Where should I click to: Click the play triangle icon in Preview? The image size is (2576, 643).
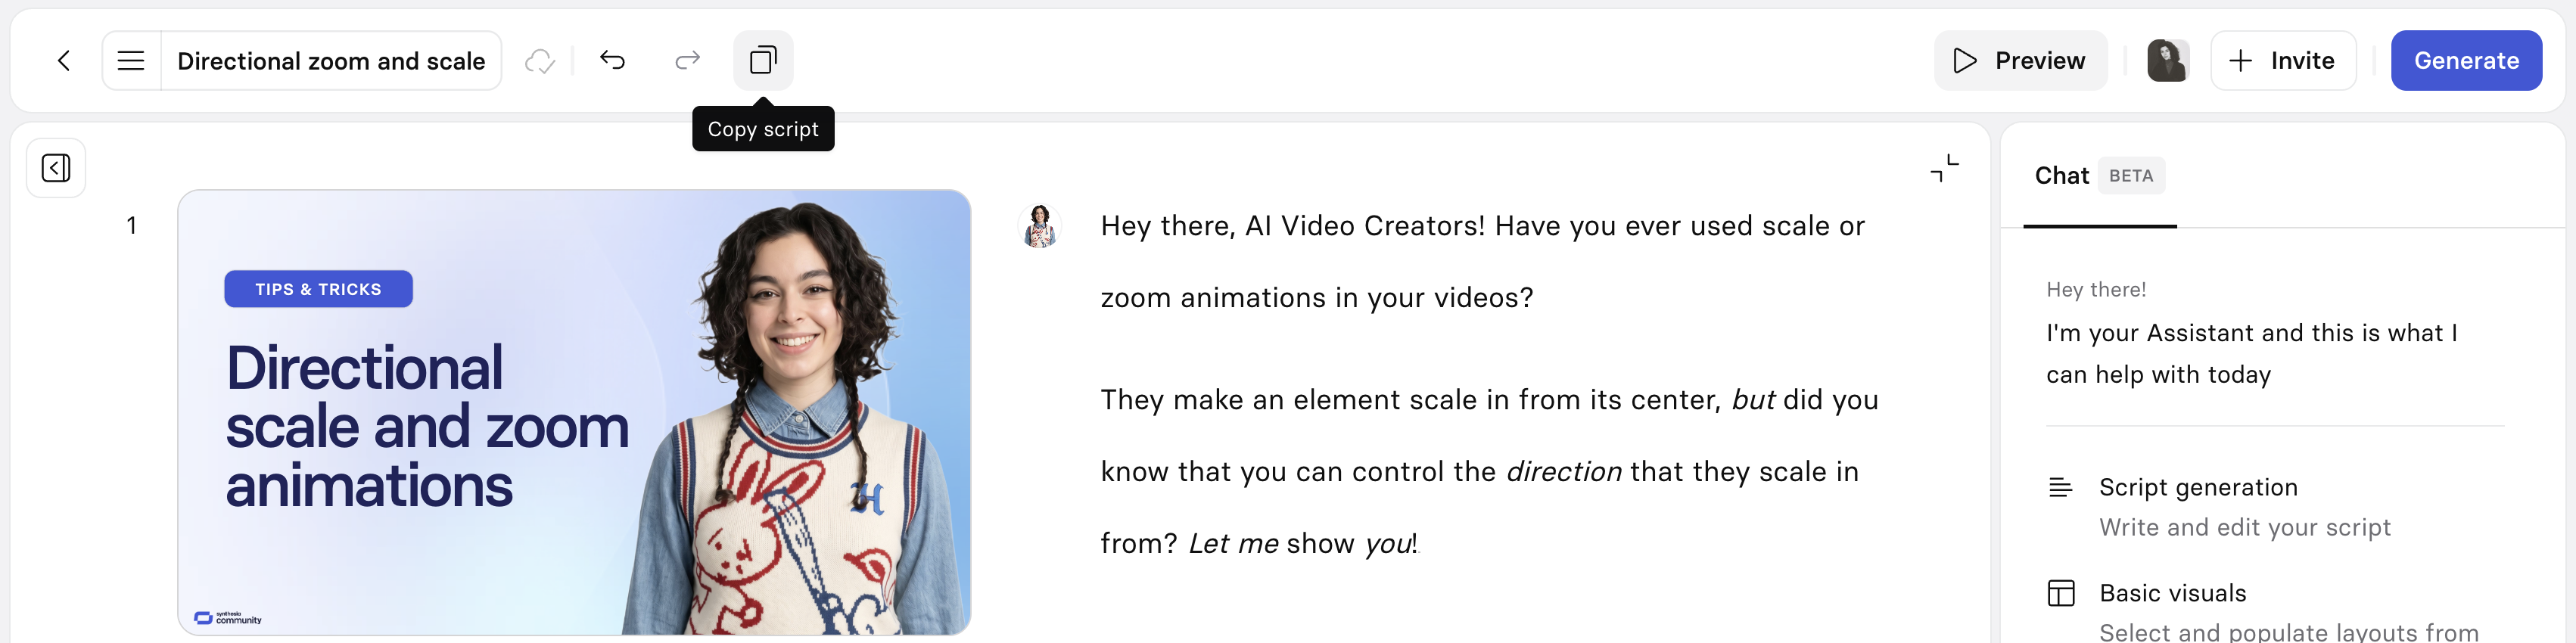coord(1964,61)
